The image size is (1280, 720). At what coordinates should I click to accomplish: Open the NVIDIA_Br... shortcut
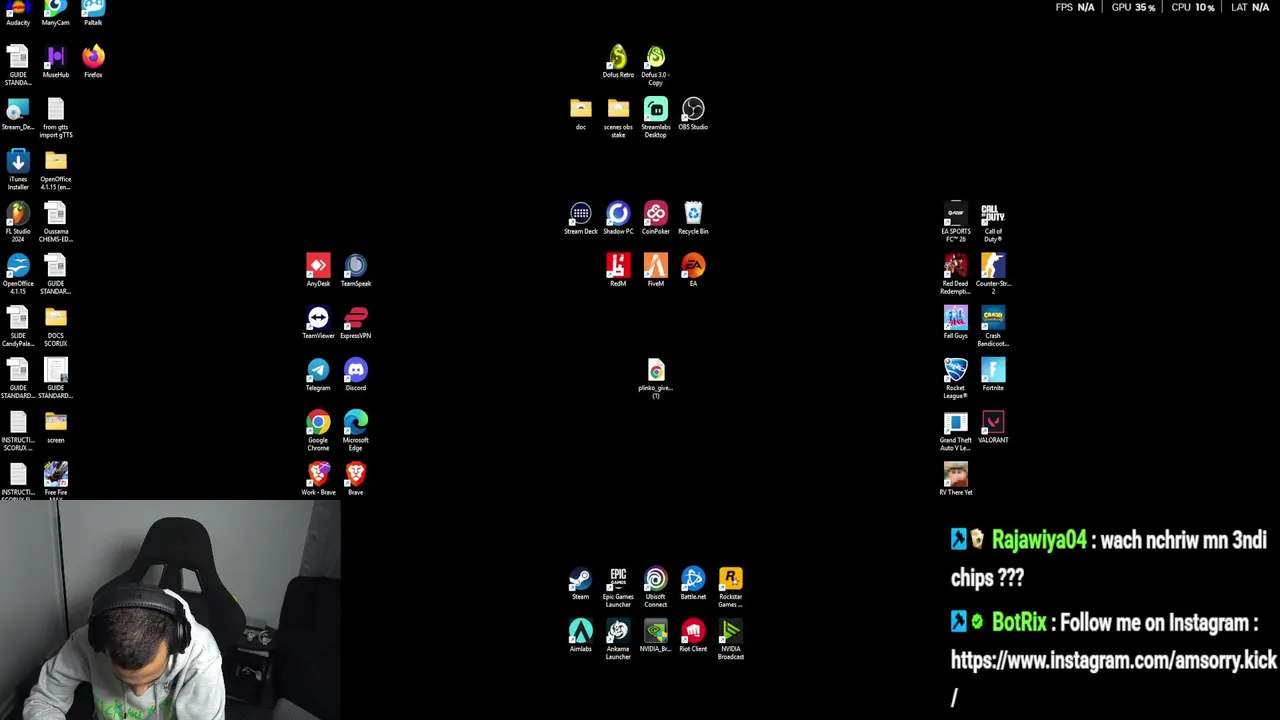(x=656, y=636)
